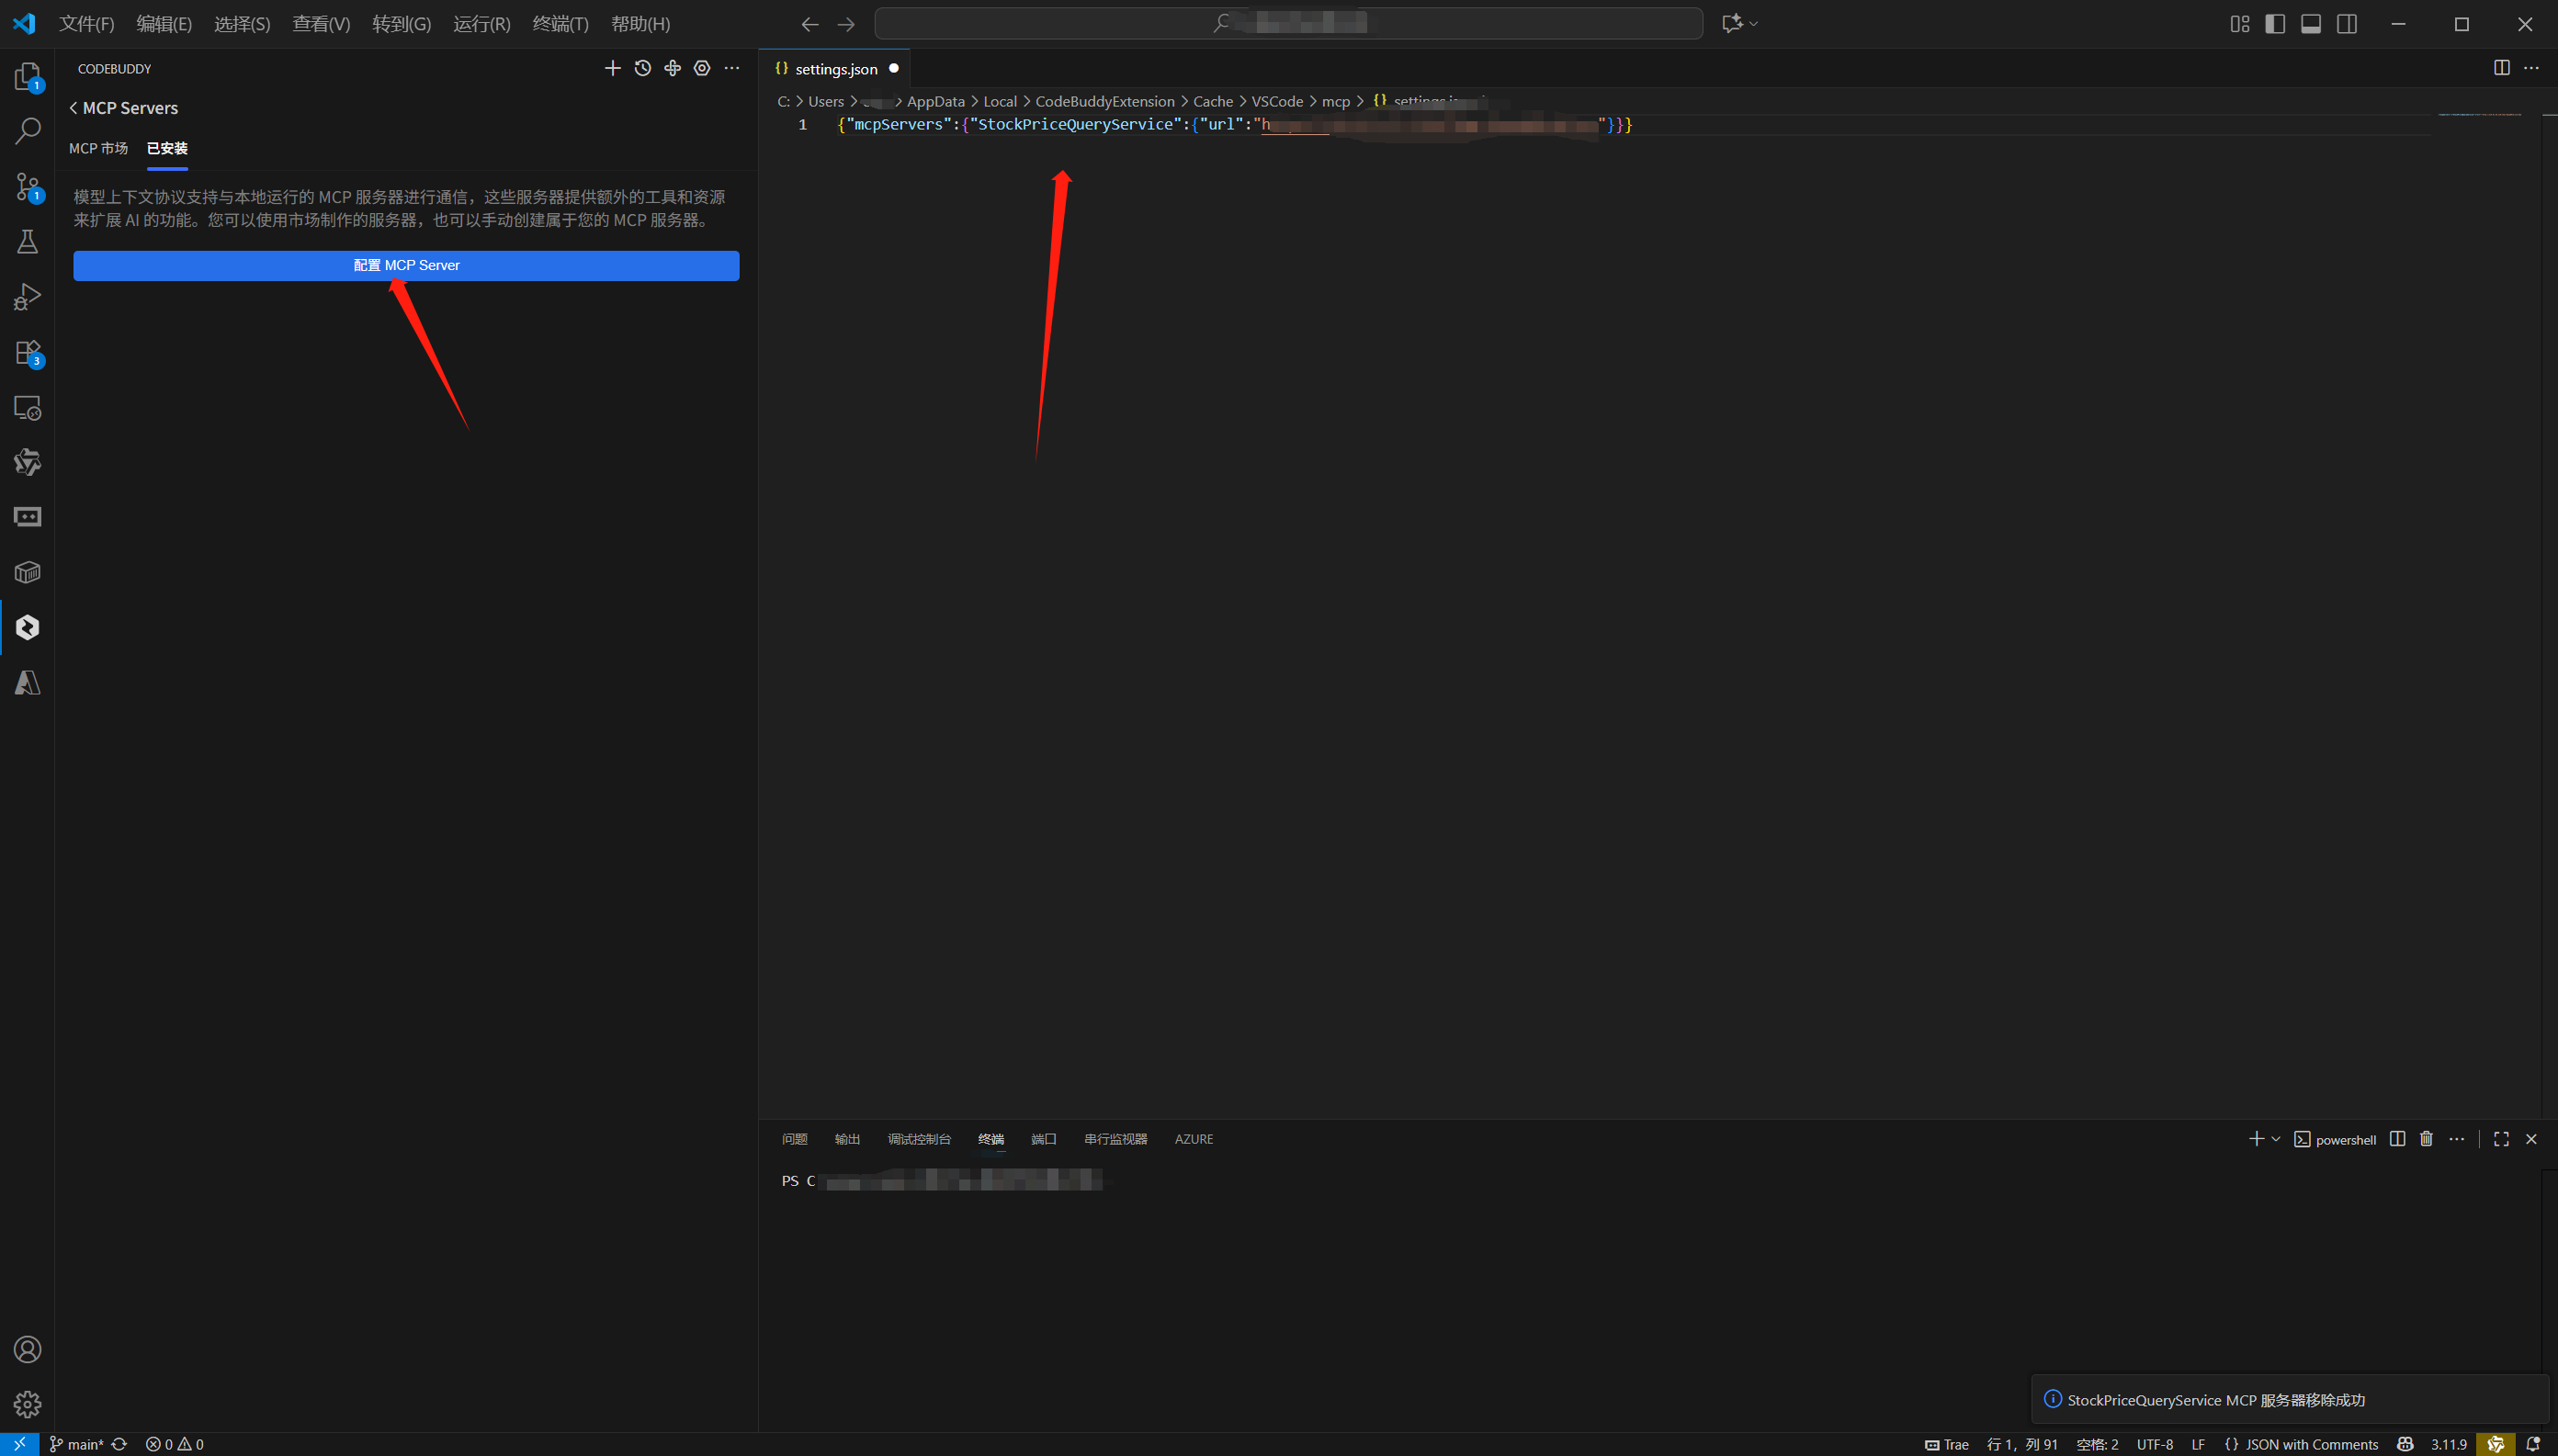The height and width of the screenshot is (1456, 2558).
Task: Open the Source Control view
Action: tap(27, 186)
